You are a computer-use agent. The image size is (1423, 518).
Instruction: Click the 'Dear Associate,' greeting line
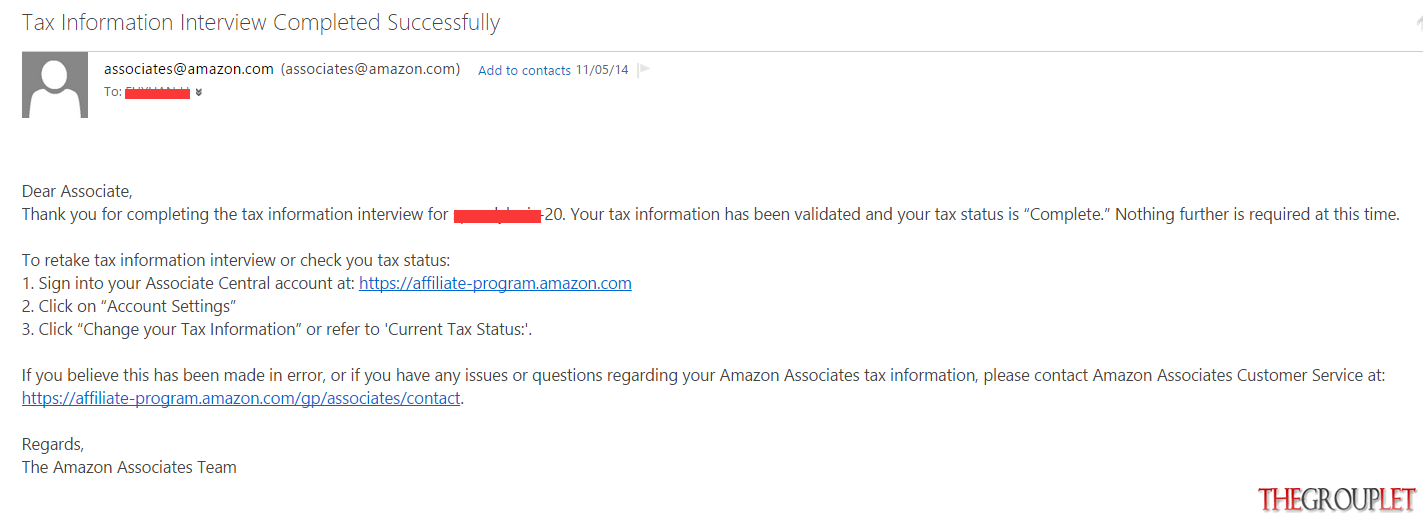[77, 191]
